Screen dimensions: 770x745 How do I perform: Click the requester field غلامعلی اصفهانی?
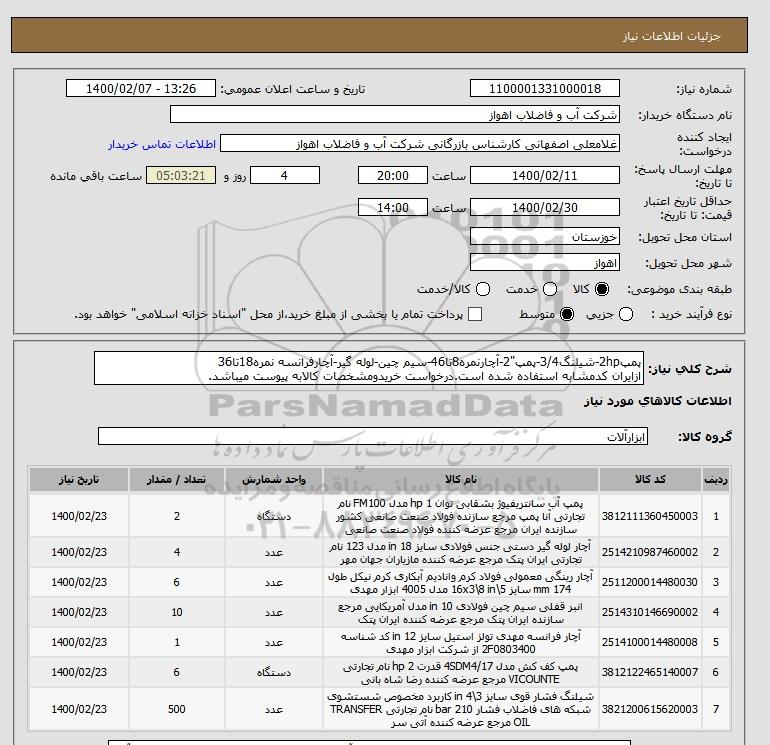pos(420,144)
